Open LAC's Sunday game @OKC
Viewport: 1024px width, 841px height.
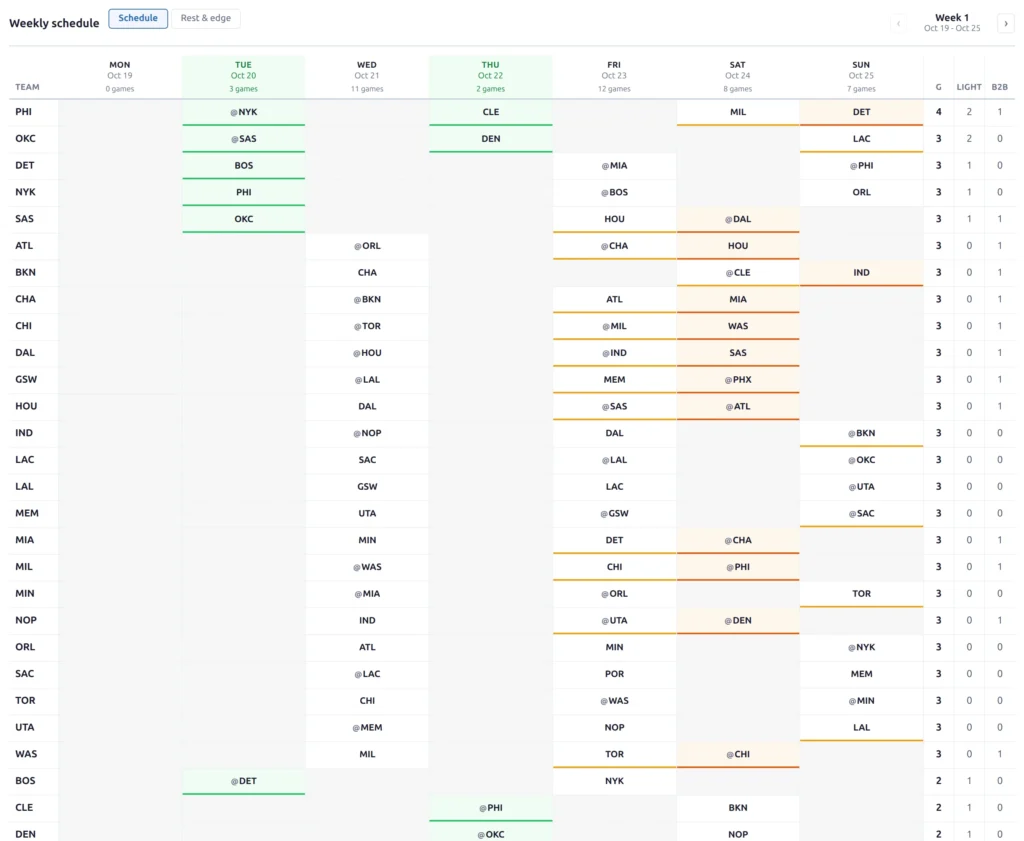(x=861, y=460)
